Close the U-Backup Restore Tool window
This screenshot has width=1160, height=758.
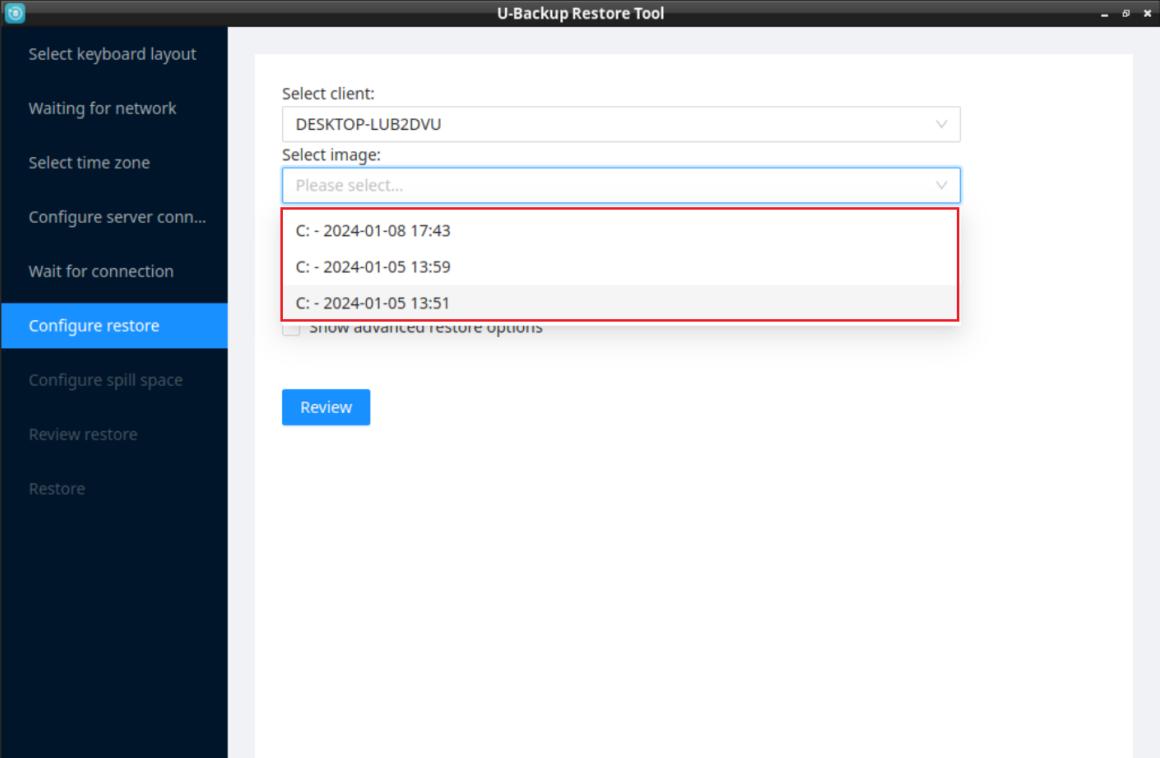coord(1147,13)
